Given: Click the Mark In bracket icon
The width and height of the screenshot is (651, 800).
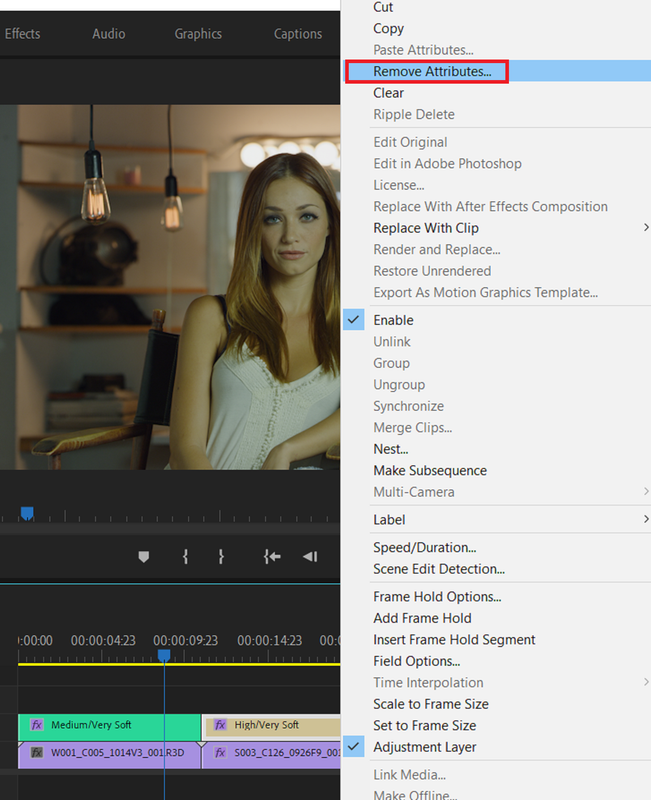Looking at the screenshot, I should coord(186,557).
